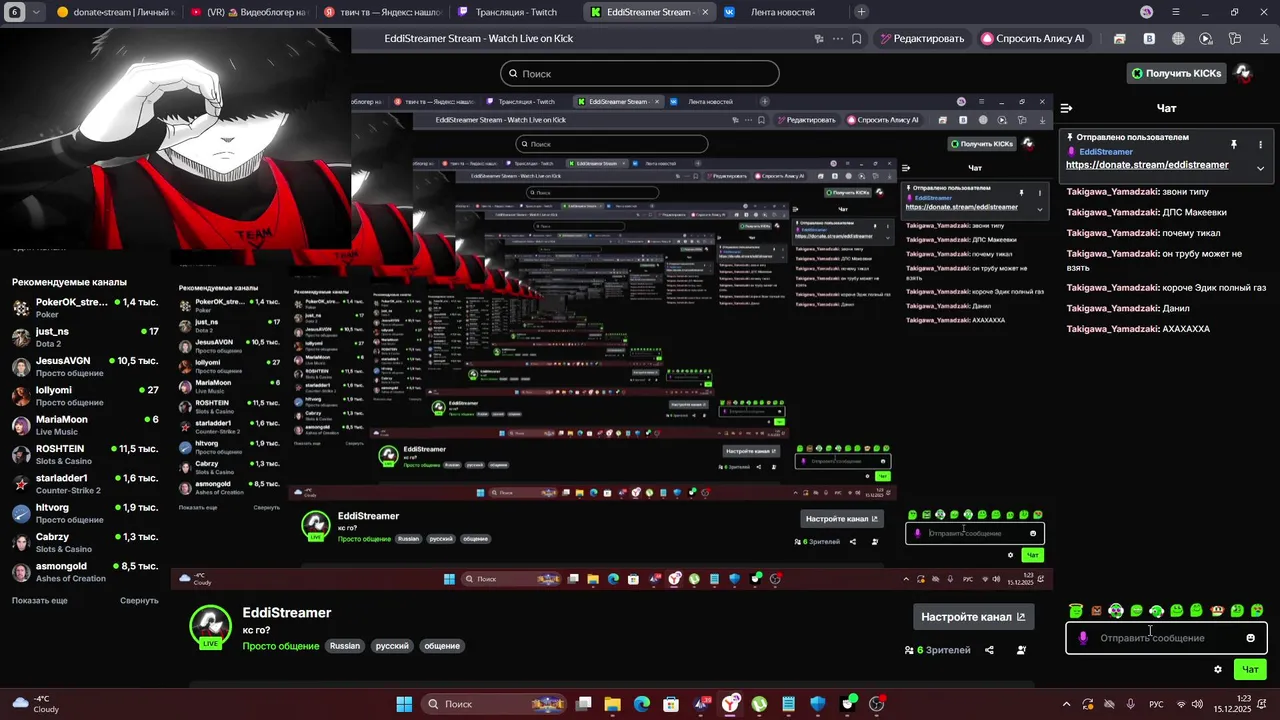
Task: Switch to the VR Видеоблогер YouTube tab
Action: (x=247, y=12)
